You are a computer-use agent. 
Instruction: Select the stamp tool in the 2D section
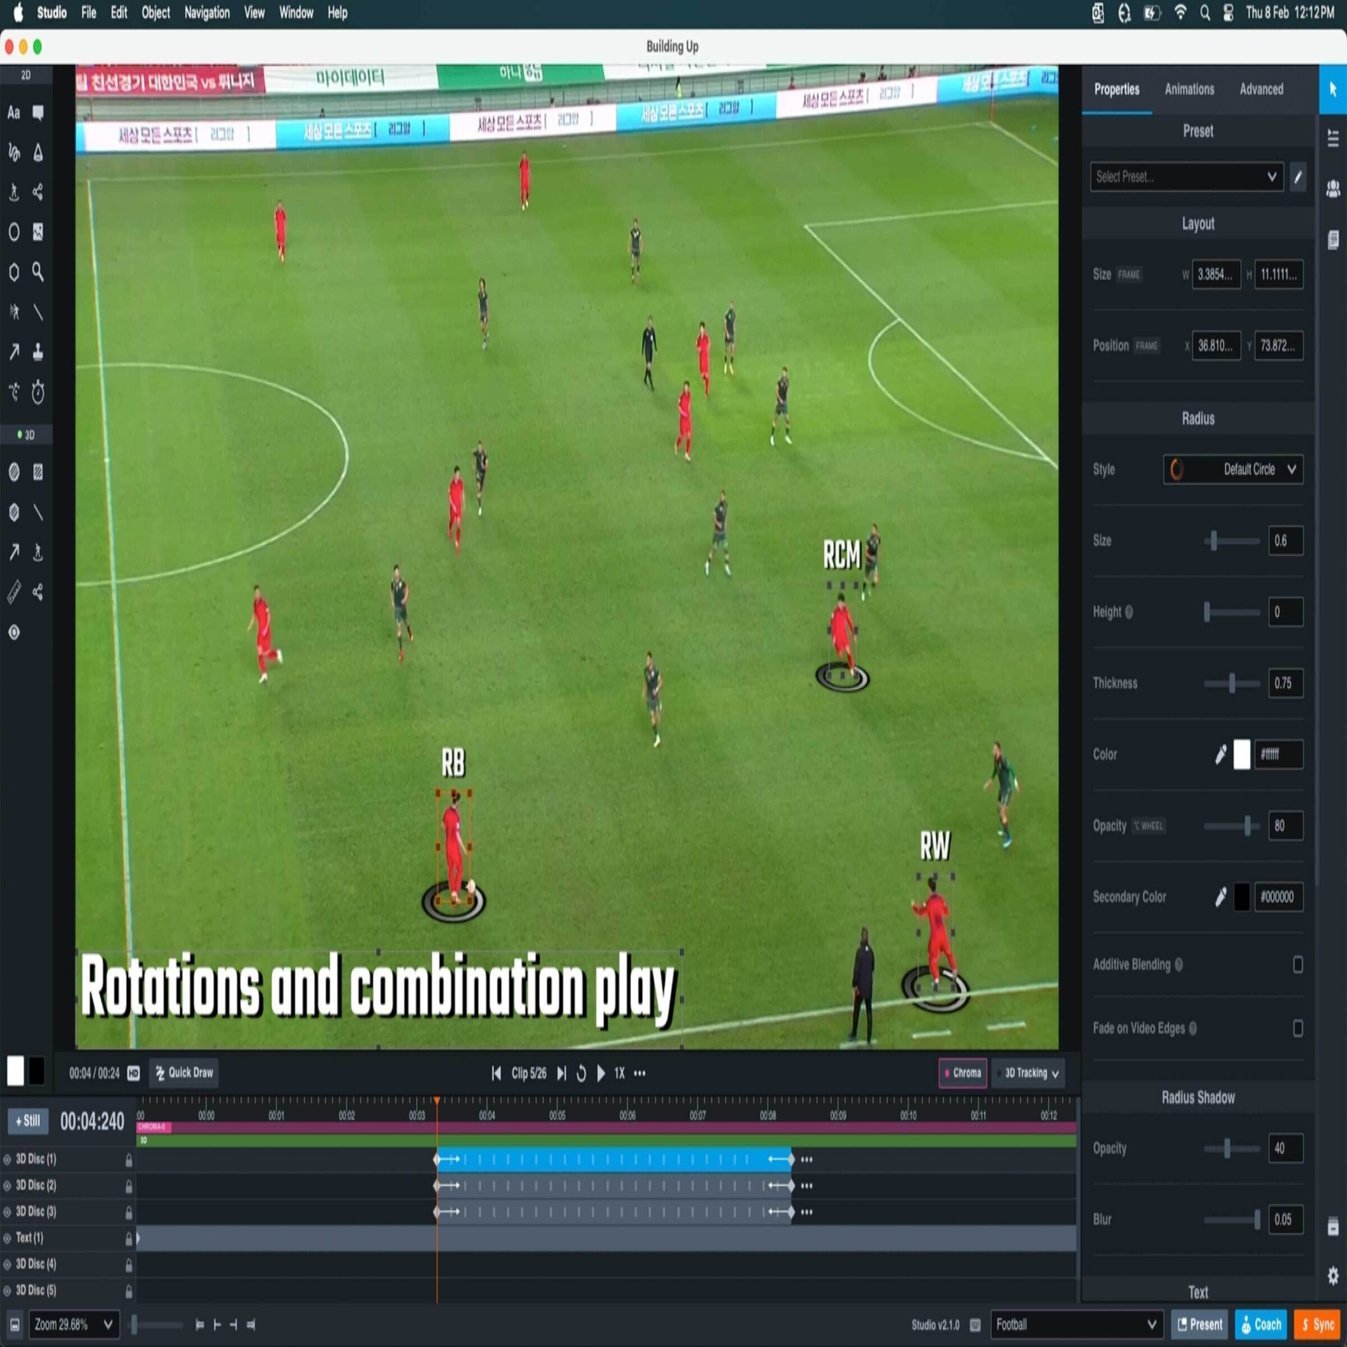click(x=37, y=352)
